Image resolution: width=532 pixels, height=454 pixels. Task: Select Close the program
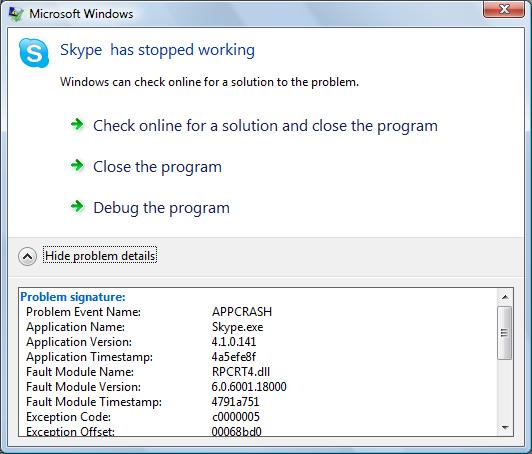click(x=157, y=167)
